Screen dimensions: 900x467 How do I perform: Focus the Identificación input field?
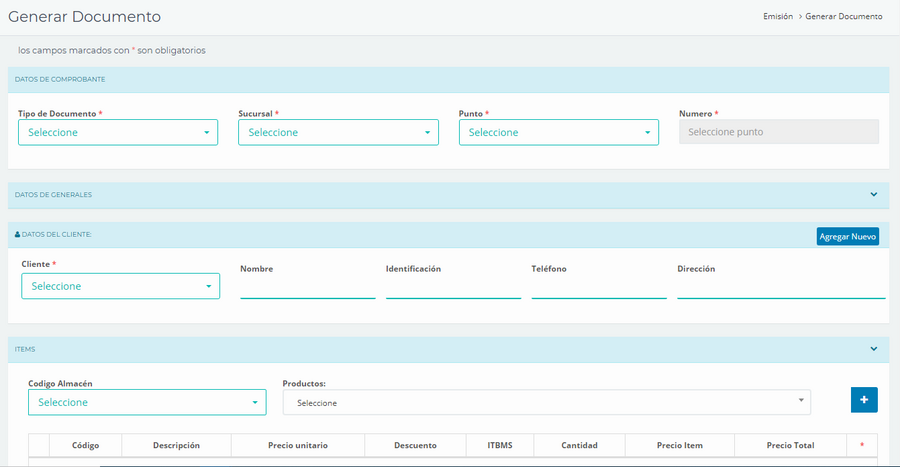[453, 288]
